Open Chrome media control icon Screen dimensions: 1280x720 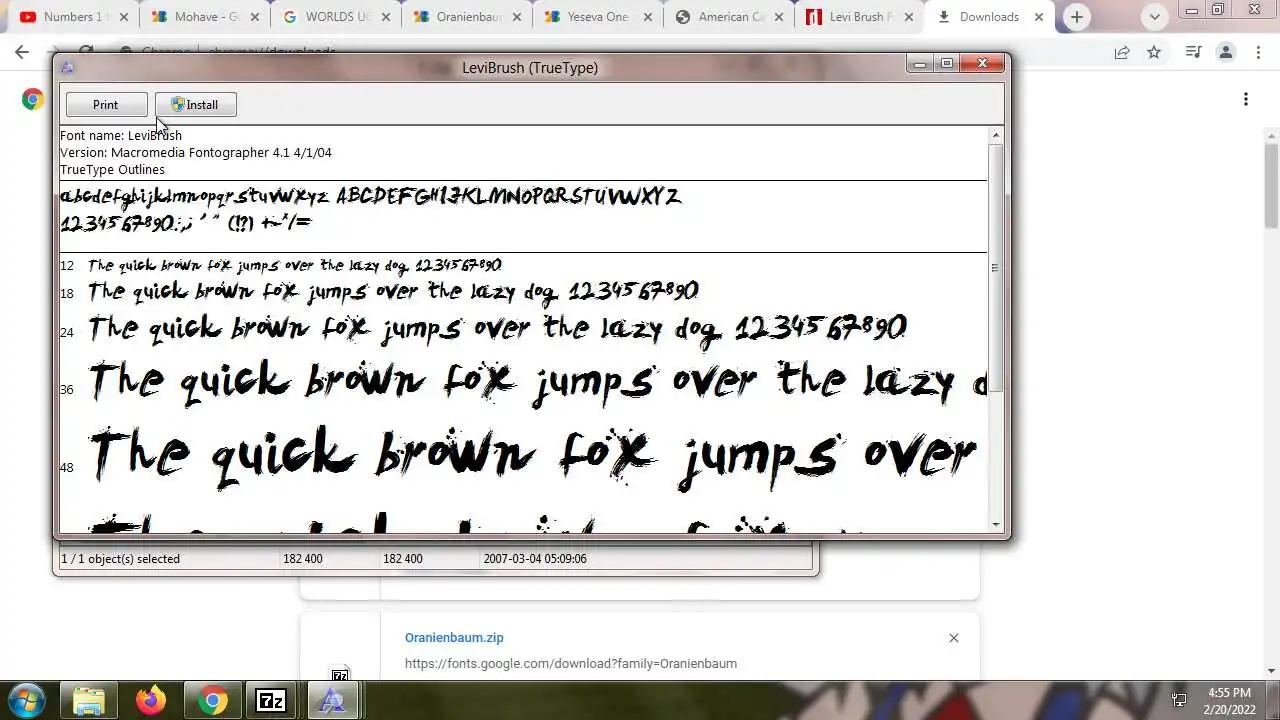tap(1192, 52)
